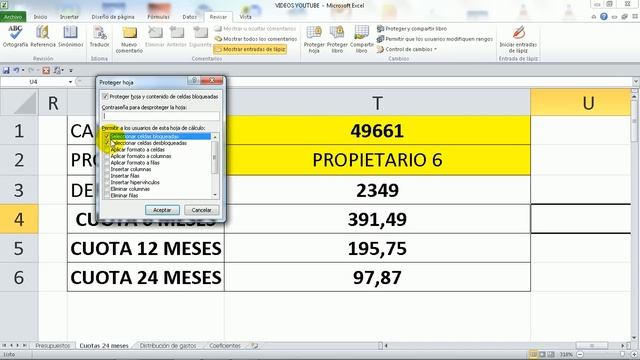Image resolution: width=640 pixels, height=360 pixels.
Task: Save the workbook from quick access toolbar
Action: (6, 71)
